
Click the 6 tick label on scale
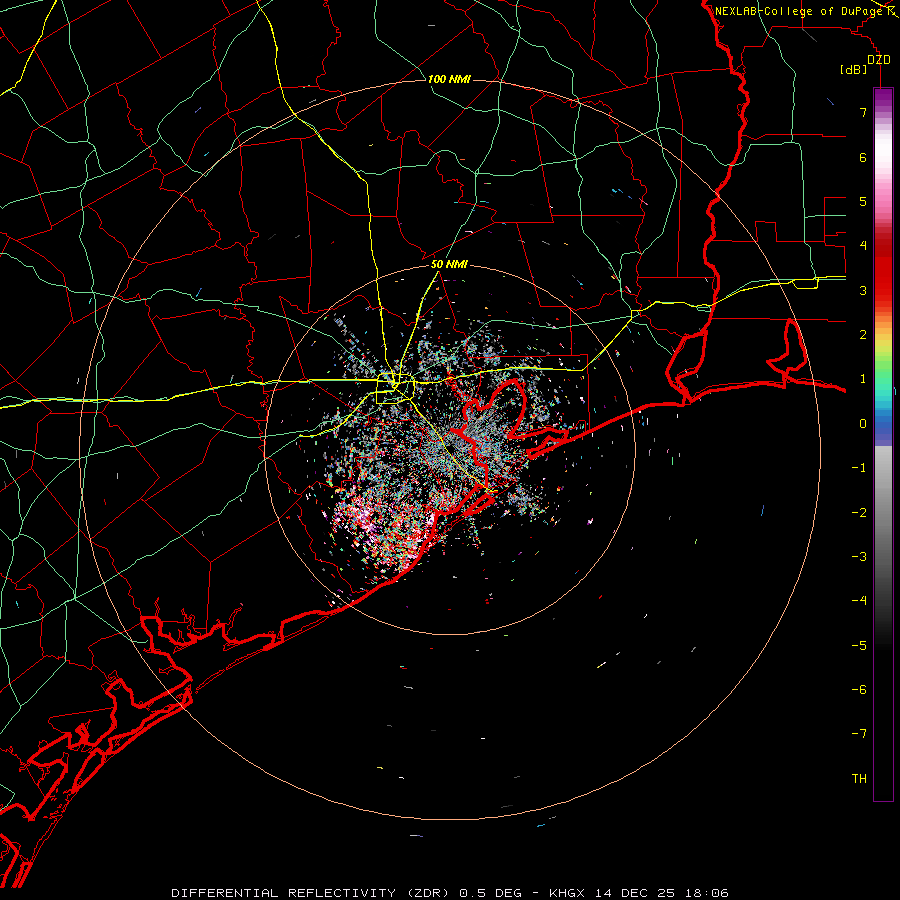[863, 157]
